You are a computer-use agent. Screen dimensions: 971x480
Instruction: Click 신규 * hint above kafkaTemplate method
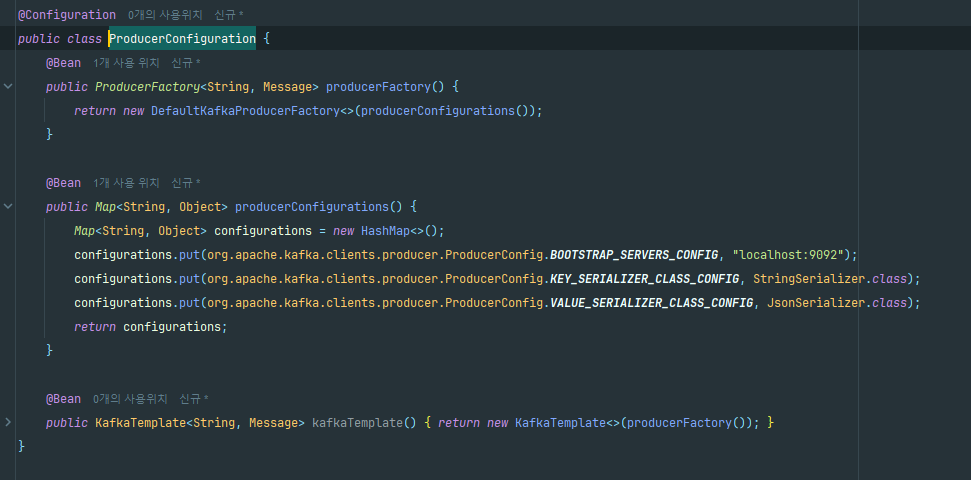pos(194,399)
